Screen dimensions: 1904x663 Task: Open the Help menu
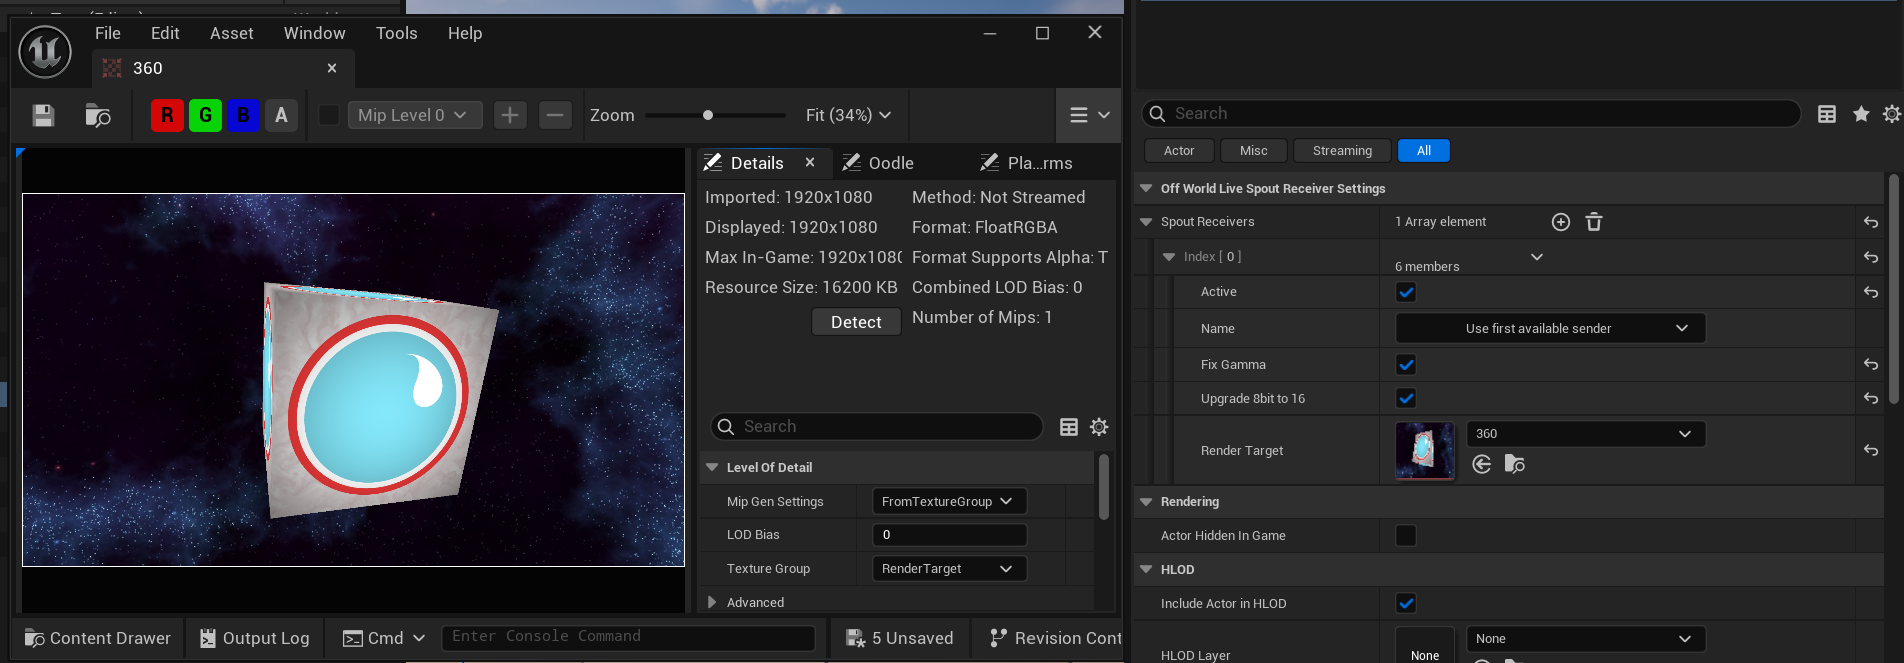[465, 33]
